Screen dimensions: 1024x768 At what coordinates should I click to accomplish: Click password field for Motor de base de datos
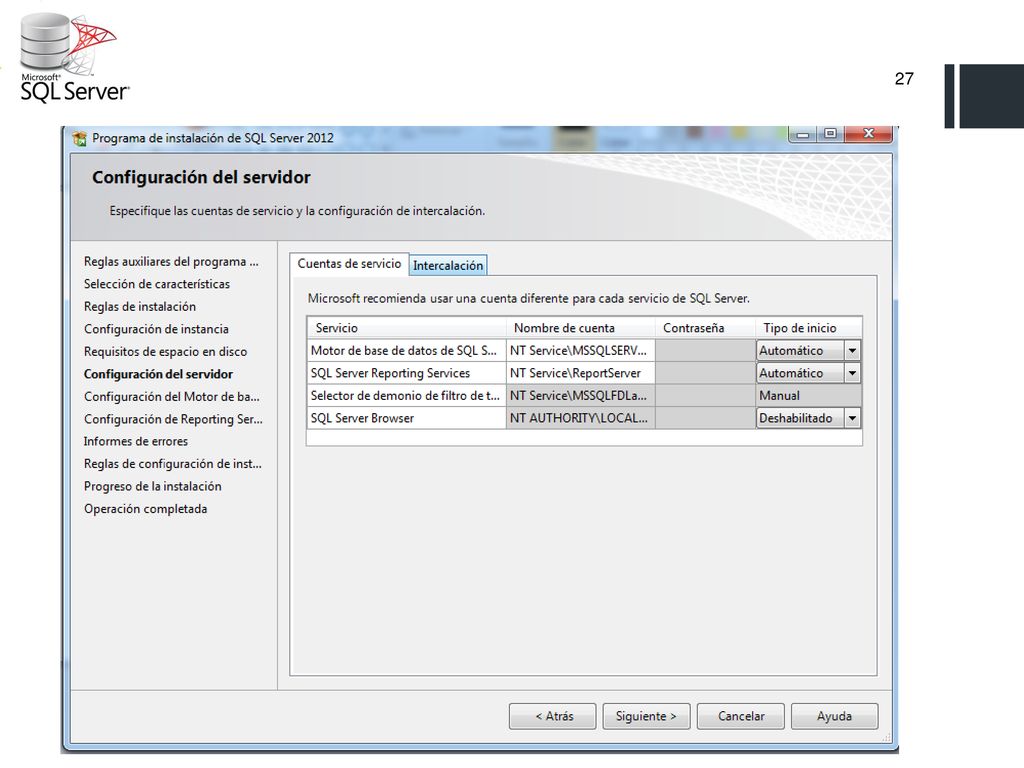[705, 351]
